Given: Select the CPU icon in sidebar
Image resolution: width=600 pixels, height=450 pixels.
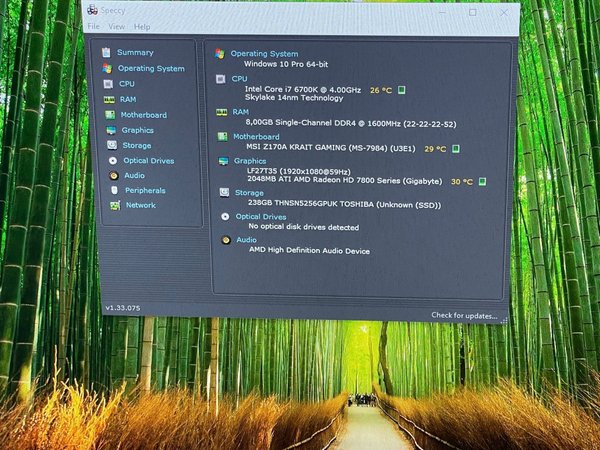Looking at the screenshot, I should click(x=108, y=84).
